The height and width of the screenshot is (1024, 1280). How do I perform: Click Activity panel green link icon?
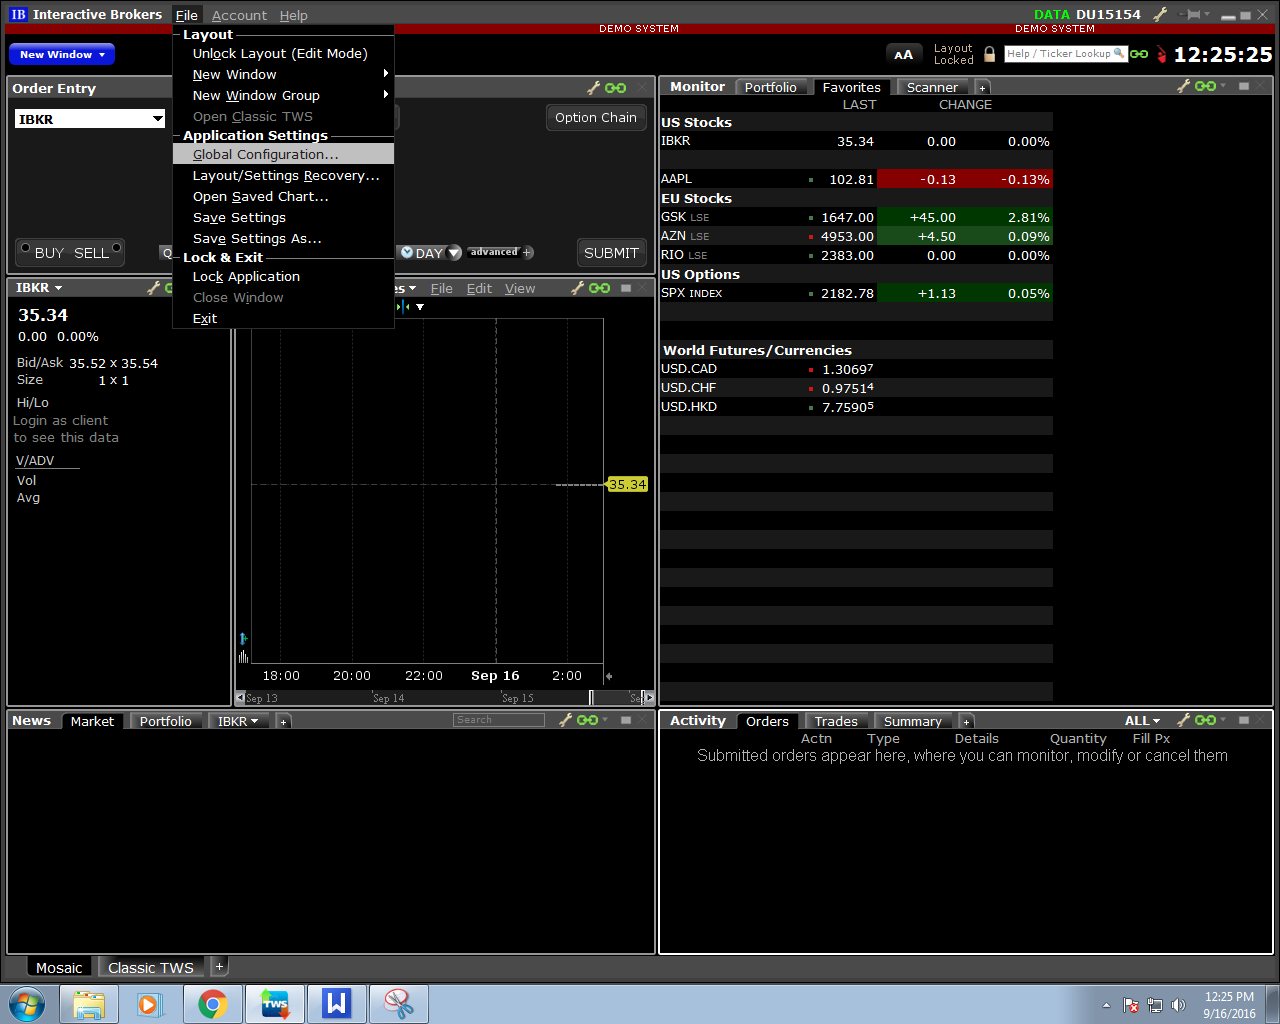coord(1205,720)
